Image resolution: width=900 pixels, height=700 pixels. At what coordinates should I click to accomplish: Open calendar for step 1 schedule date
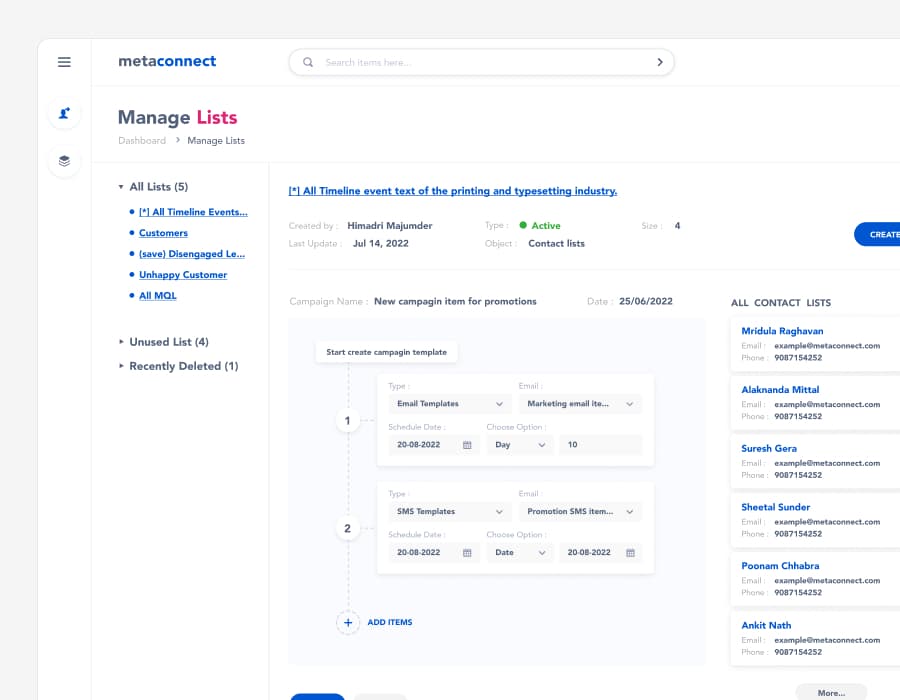coord(467,445)
